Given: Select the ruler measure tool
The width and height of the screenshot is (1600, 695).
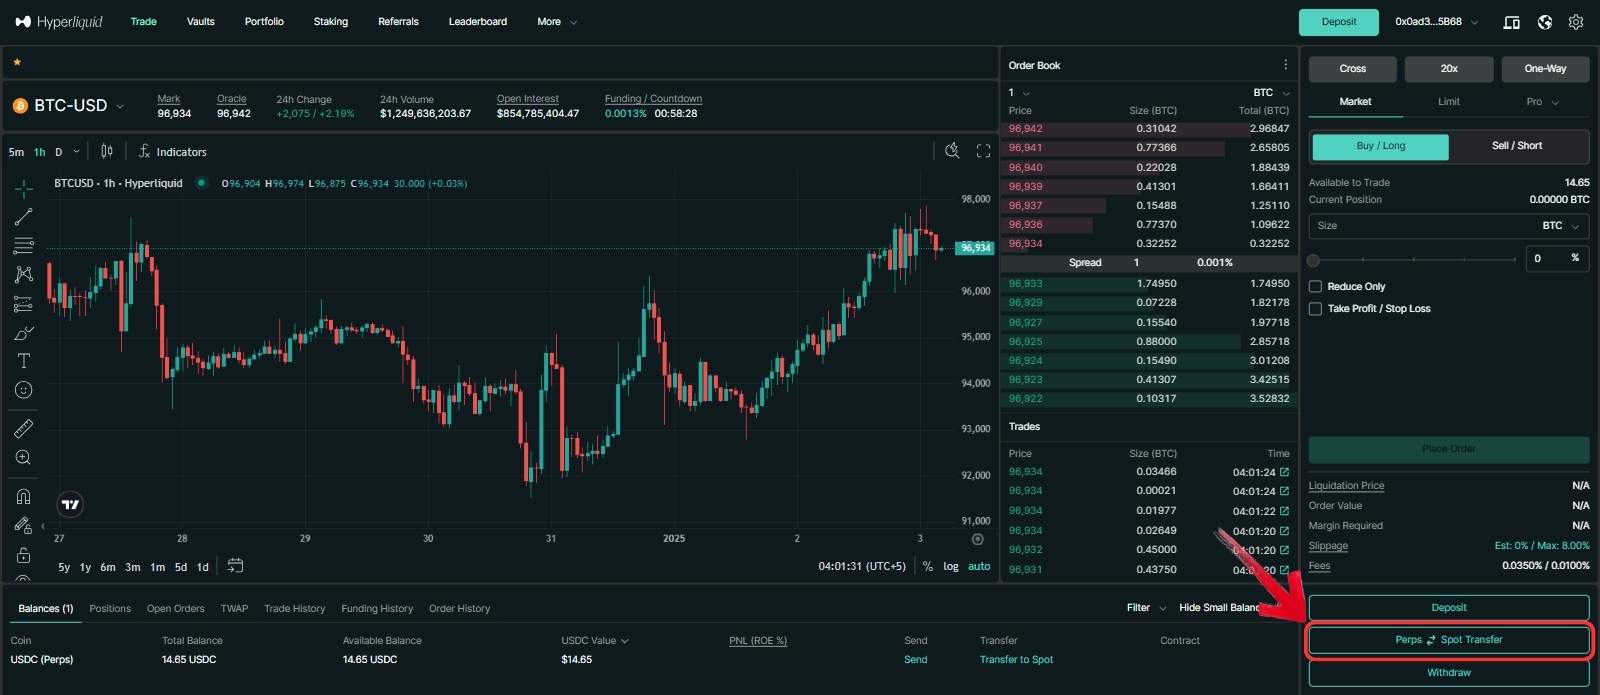Looking at the screenshot, I should tap(24, 429).
